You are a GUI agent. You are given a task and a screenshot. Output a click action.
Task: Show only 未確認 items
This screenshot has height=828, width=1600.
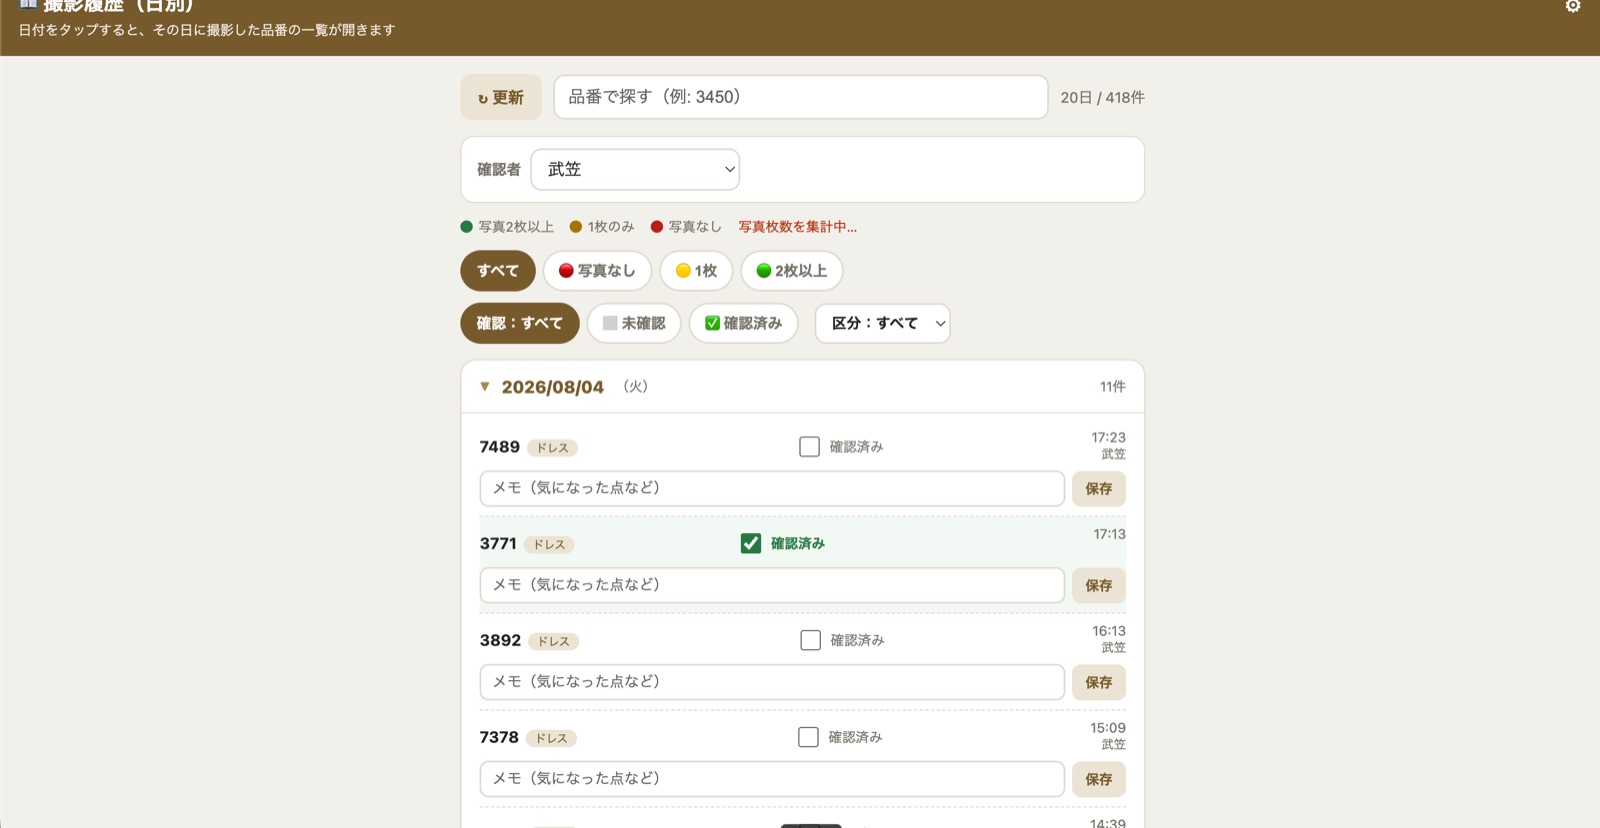634,323
